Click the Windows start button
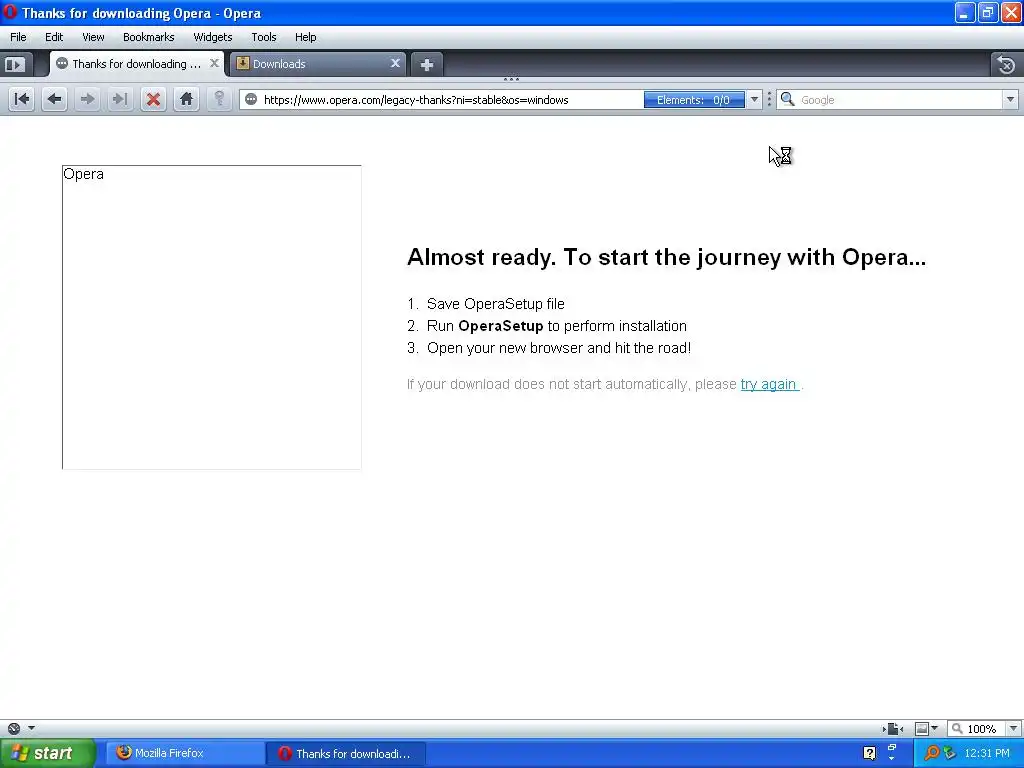Image resolution: width=1024 pixels, height=768 pixels. 47,753
